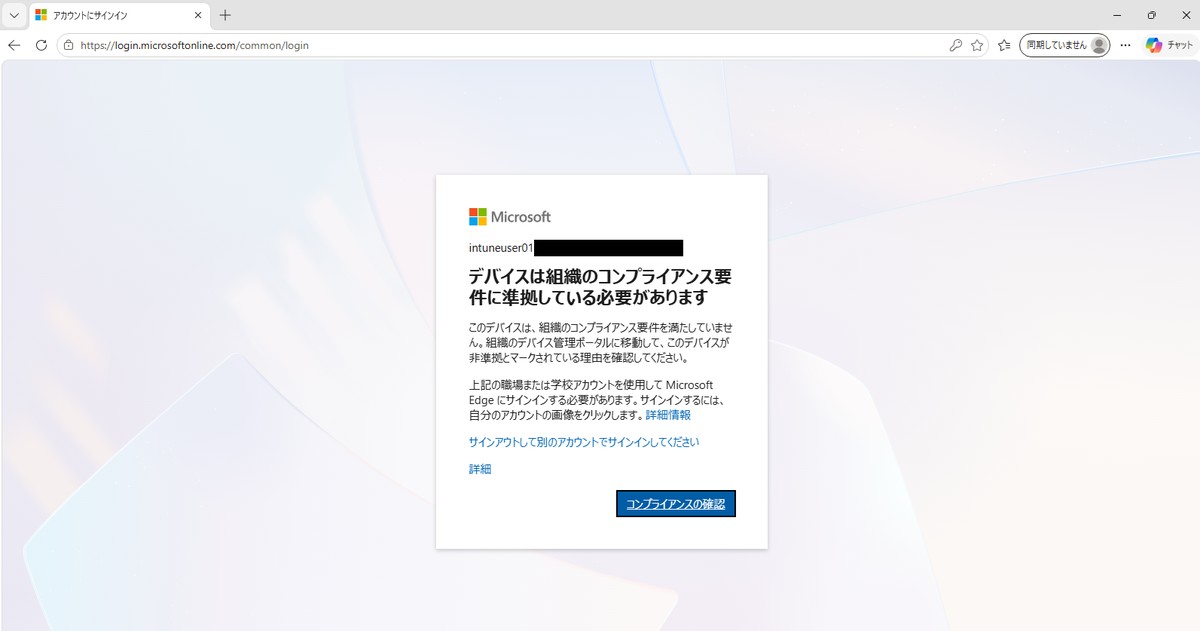1200x631 pixels.
Task: View site info lock icon
Action: point(68,45)
